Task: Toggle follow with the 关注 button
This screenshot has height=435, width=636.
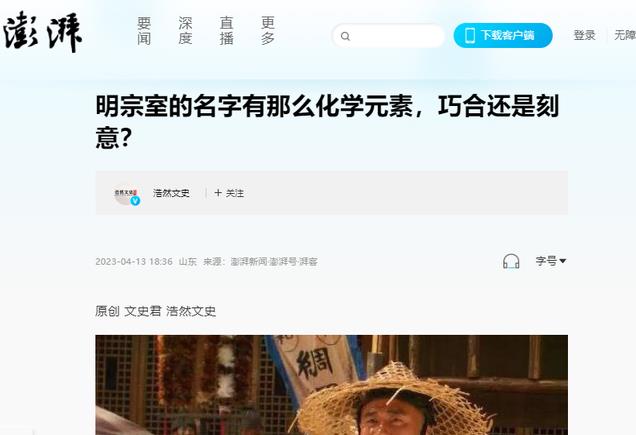Action: pos(229,193)
